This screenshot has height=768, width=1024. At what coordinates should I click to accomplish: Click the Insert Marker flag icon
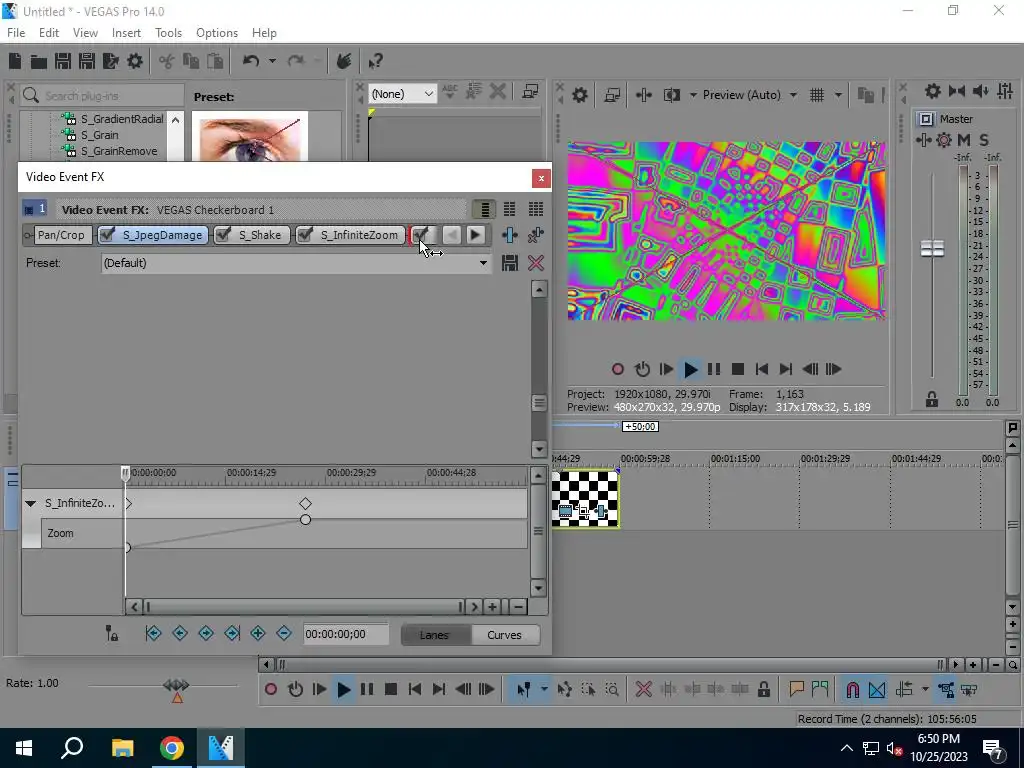pos(796,689)
